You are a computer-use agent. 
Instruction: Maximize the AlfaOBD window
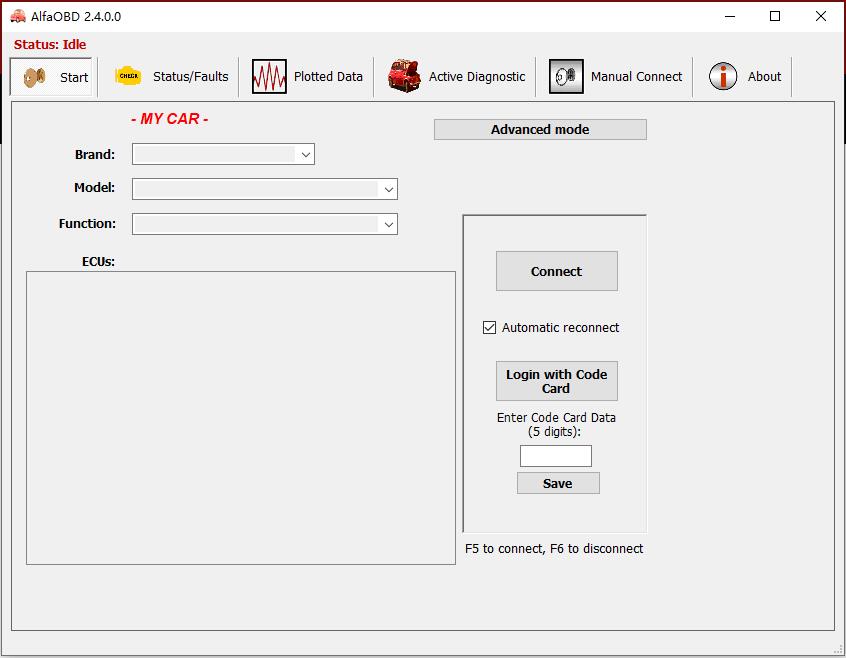(x=775, y=16)
